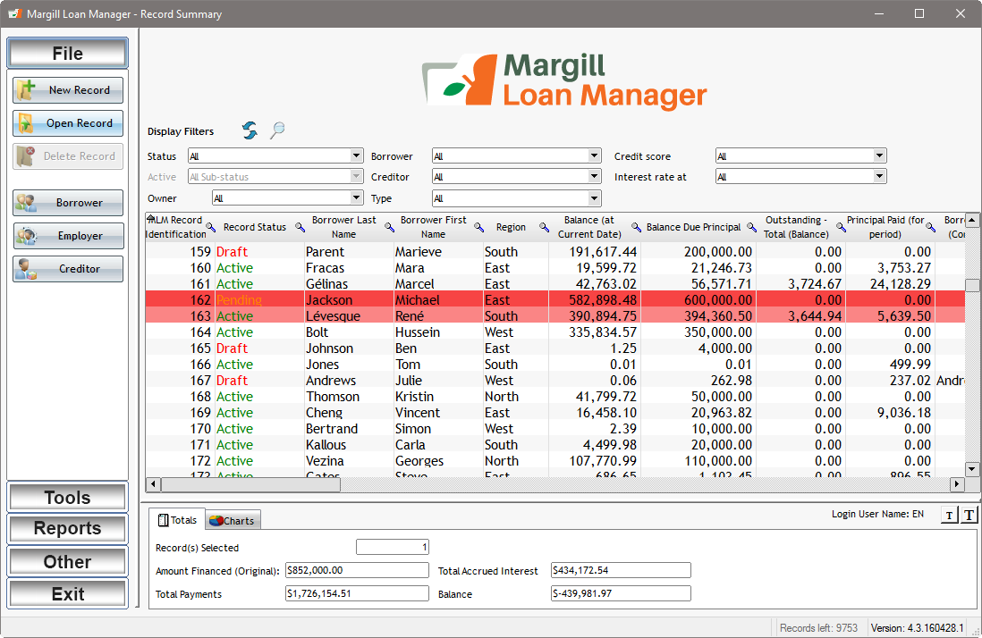Image resolution: width=982 pixels, height=638 pixels.
Task: Open the Reports menu section
Action: (x=68, y=529)
